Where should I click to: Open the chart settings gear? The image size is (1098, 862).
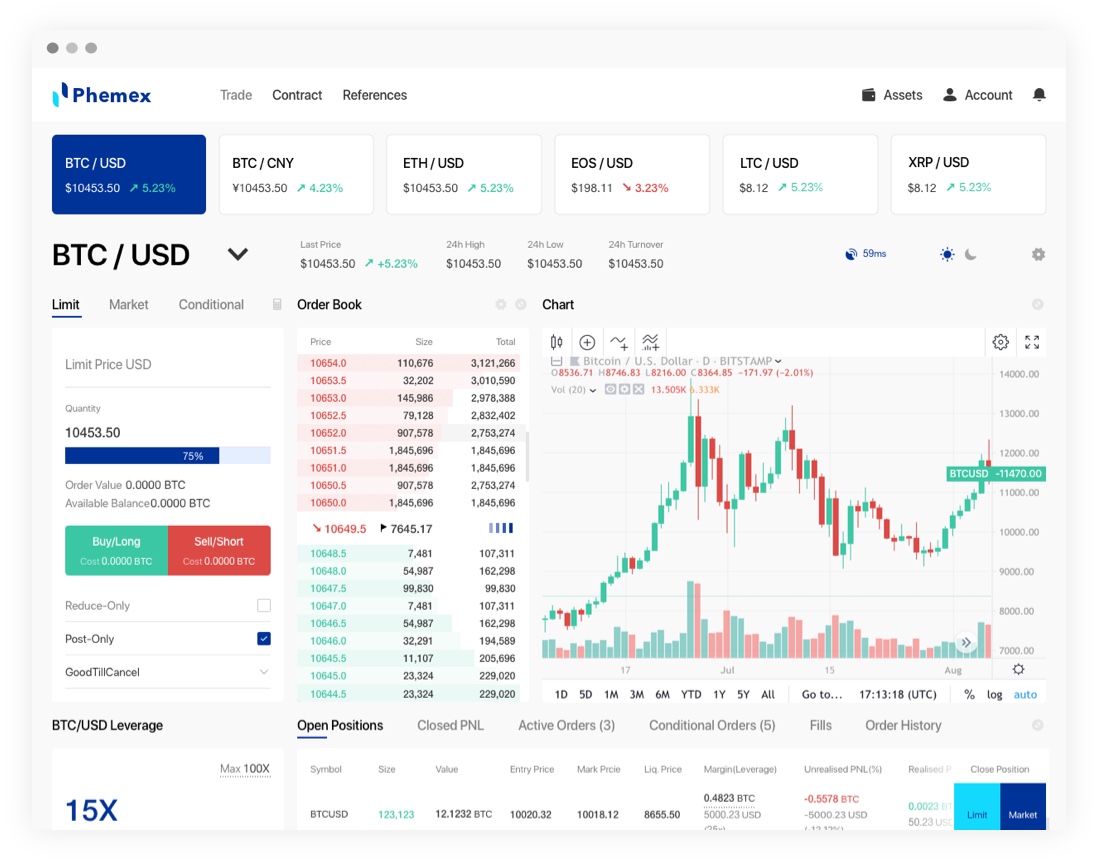[x=1000, y=342]
